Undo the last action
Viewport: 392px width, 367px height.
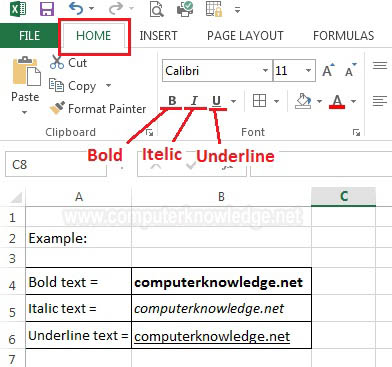(x=76, y=9)
